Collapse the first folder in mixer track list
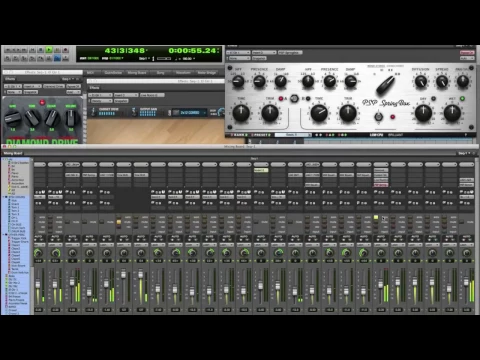The width and height of the screenshot is (480, 360). (x=4, y=159)
